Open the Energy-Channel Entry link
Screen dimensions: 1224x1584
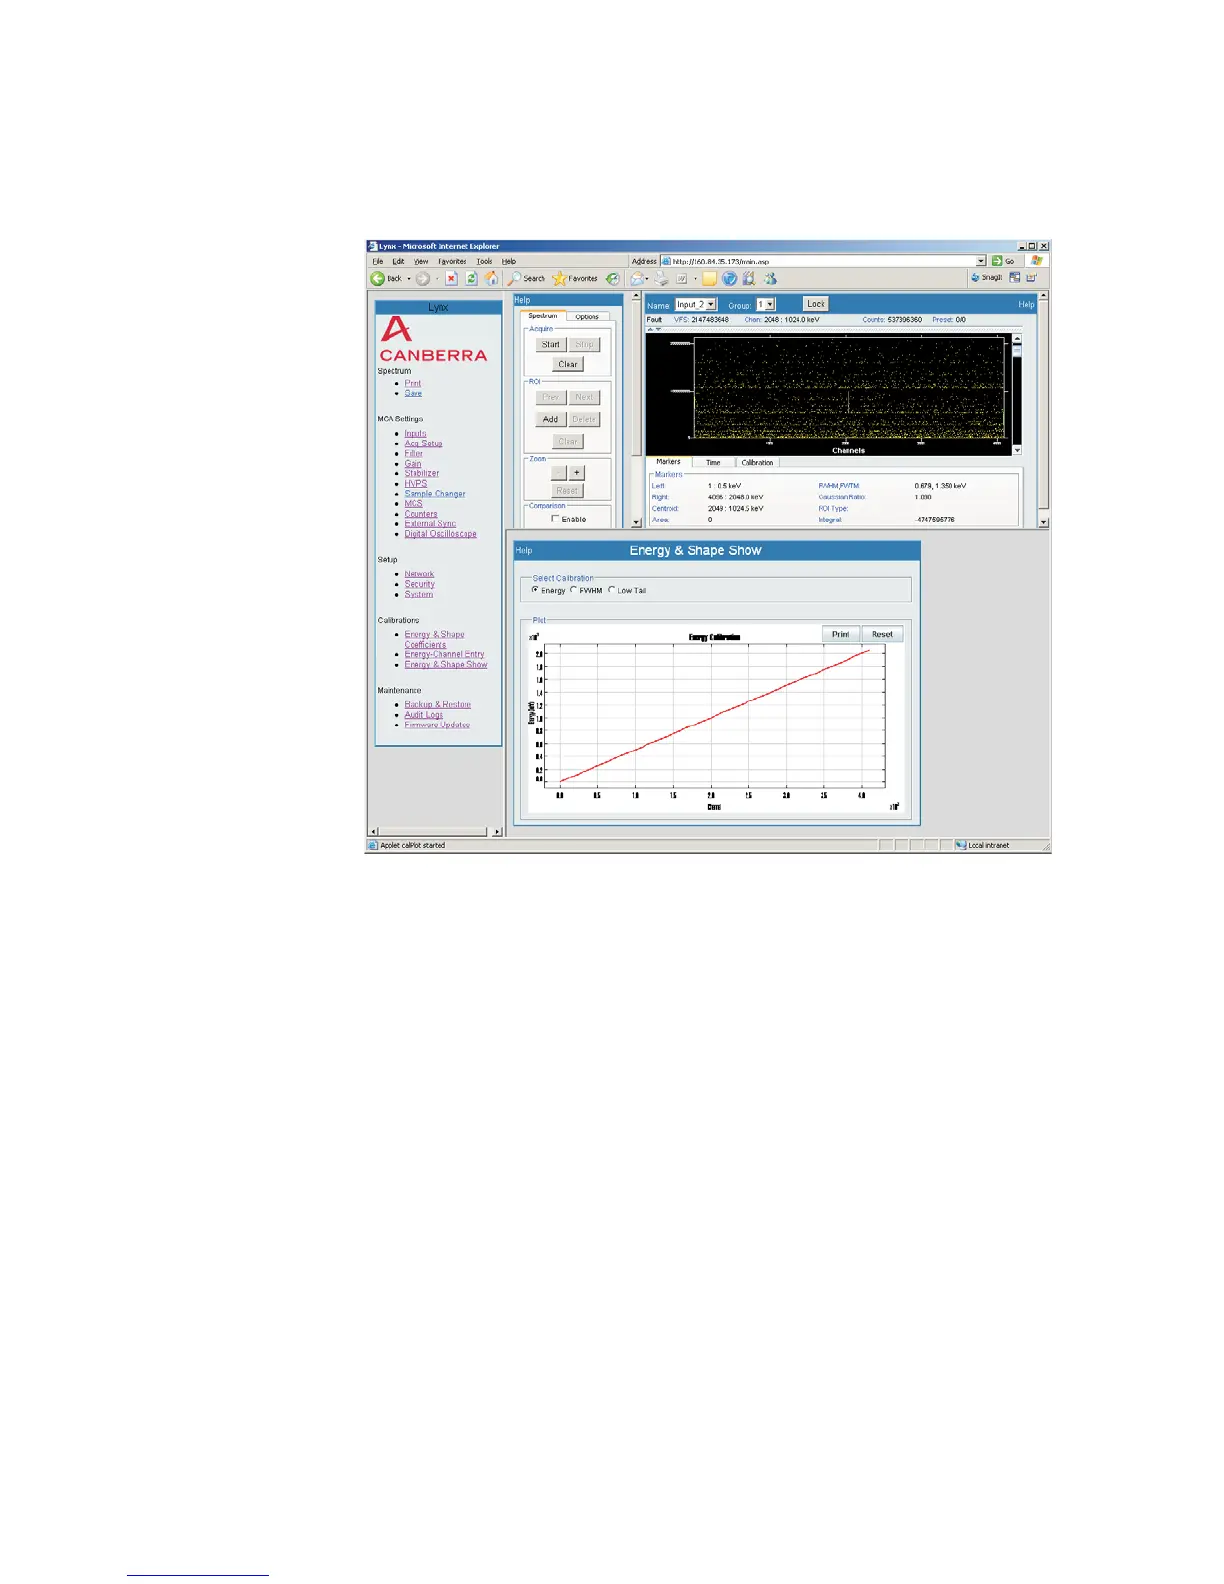(444, 654)
